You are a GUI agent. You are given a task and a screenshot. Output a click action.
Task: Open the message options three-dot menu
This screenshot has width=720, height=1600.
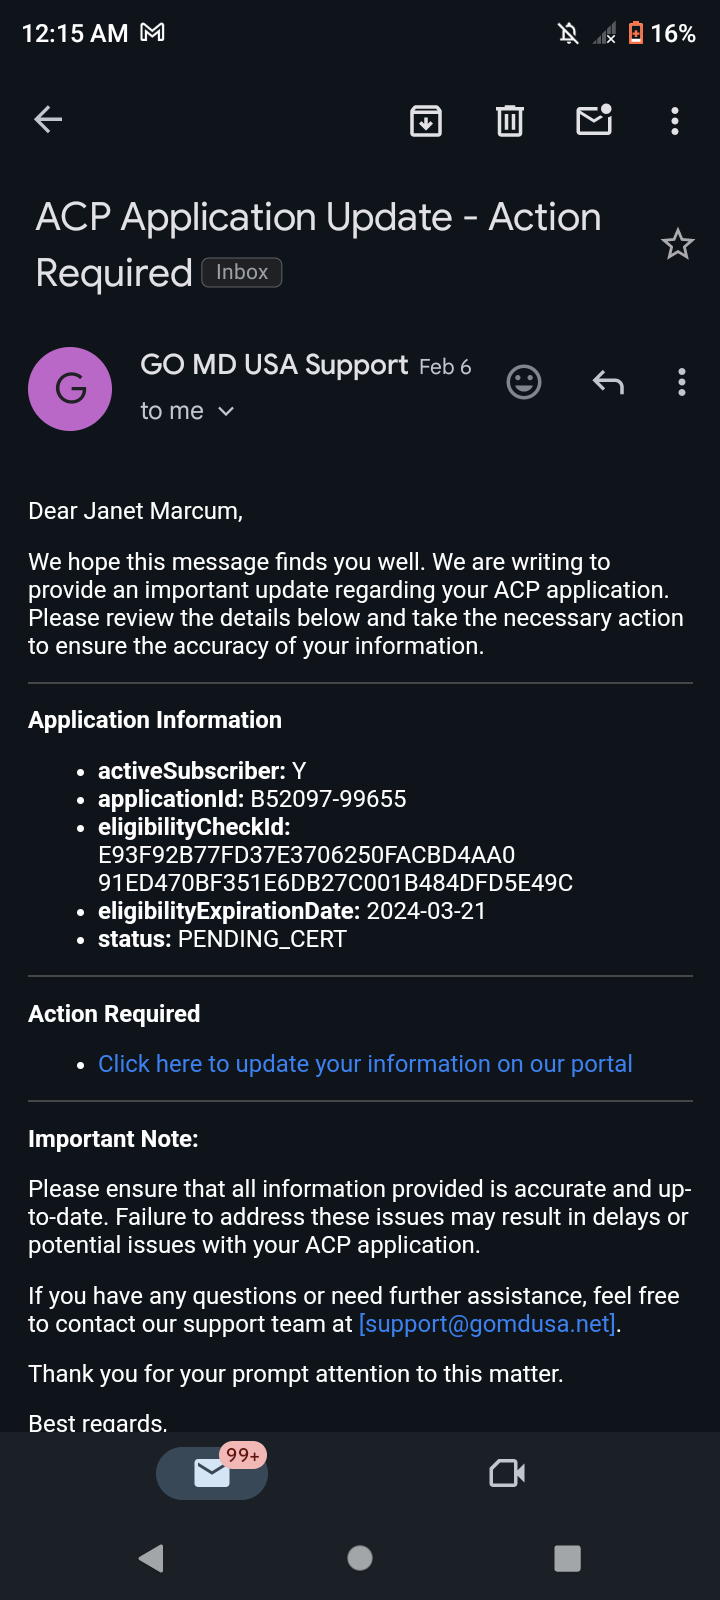click(681, 382)
